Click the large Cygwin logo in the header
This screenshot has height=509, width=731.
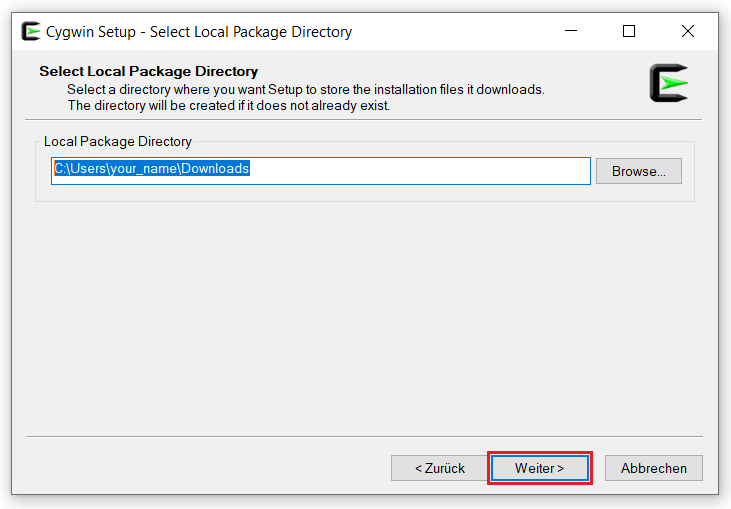668,83
